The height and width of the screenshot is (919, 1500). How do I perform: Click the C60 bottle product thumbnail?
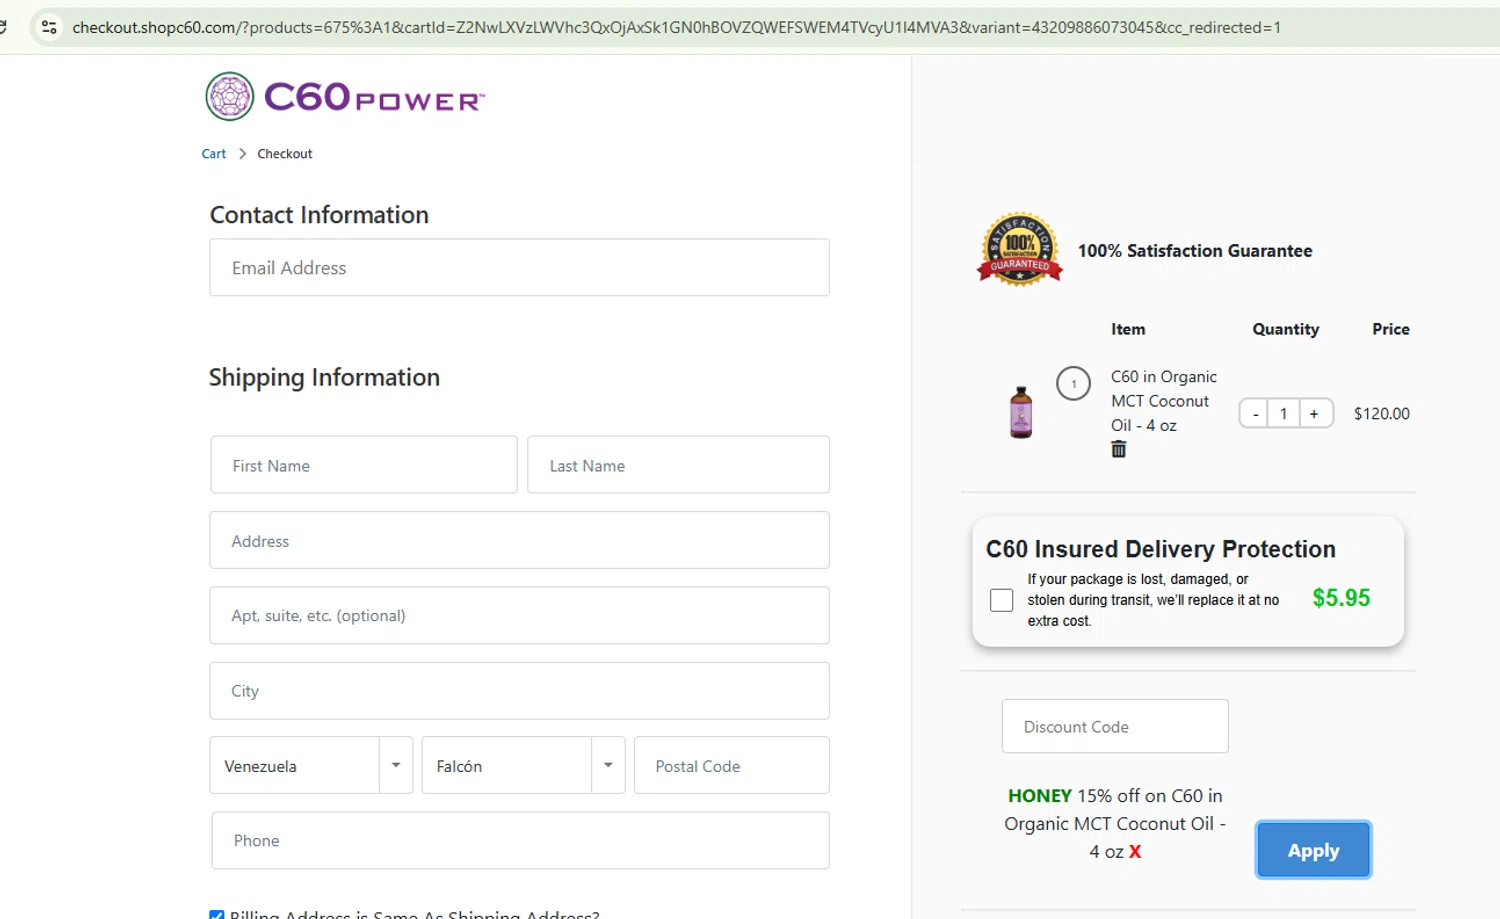(x=1021, y=412)
